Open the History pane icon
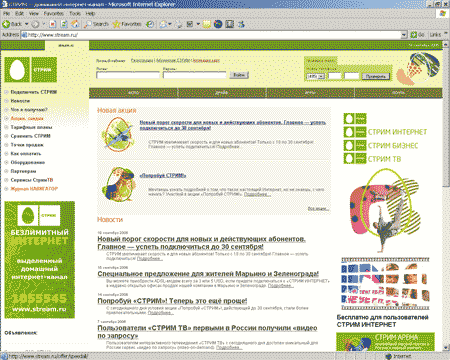The height and width of the screenshot is (360, 450). pos(150,24)
